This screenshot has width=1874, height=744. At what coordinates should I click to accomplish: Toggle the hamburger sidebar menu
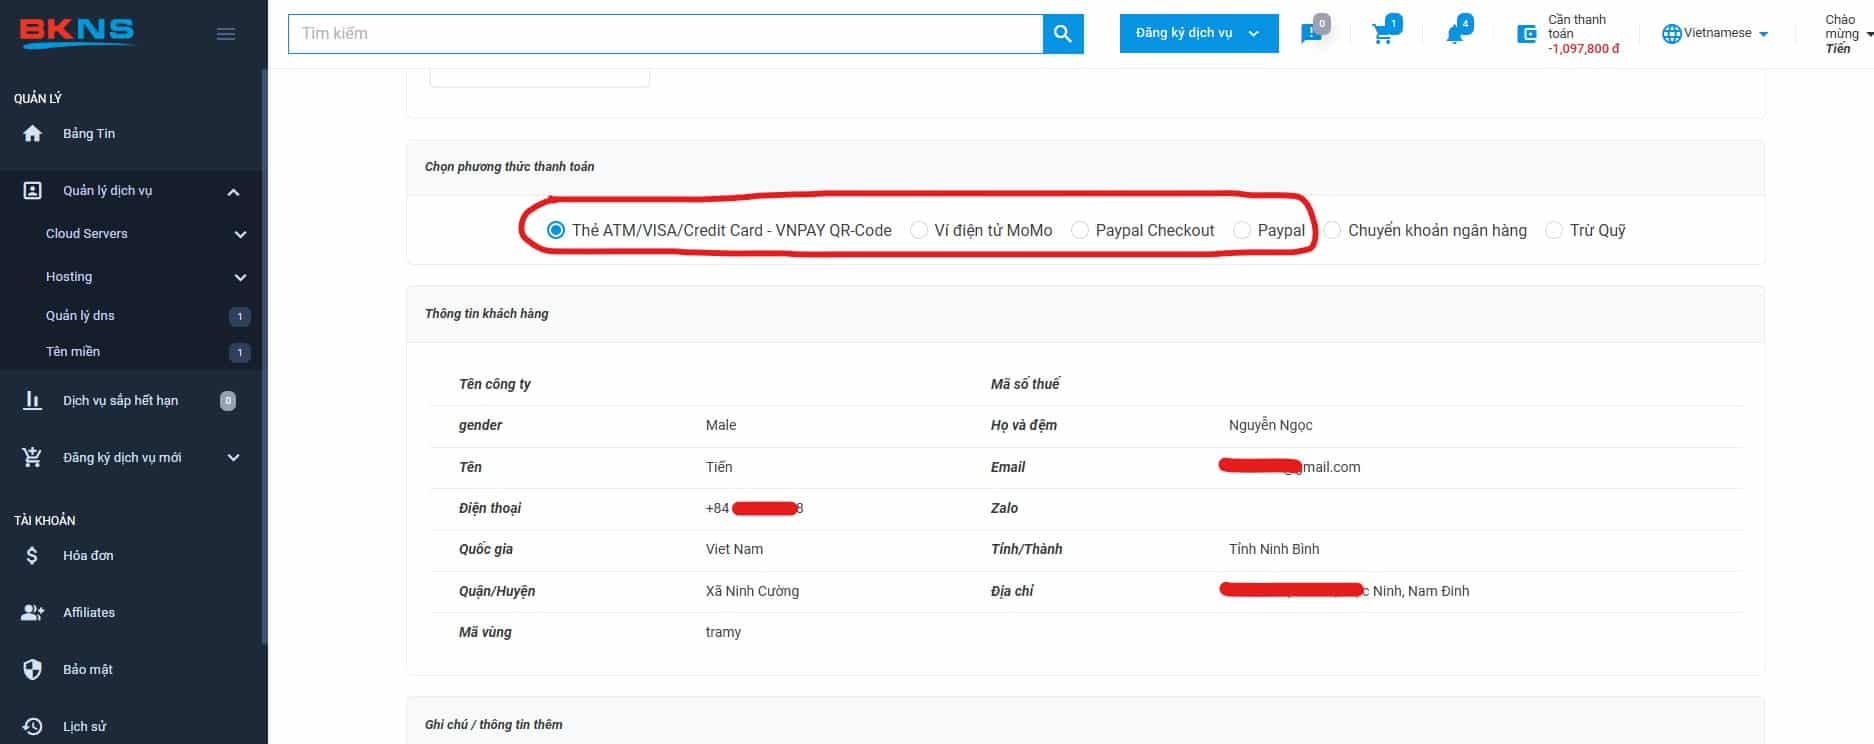coord(226,34)
